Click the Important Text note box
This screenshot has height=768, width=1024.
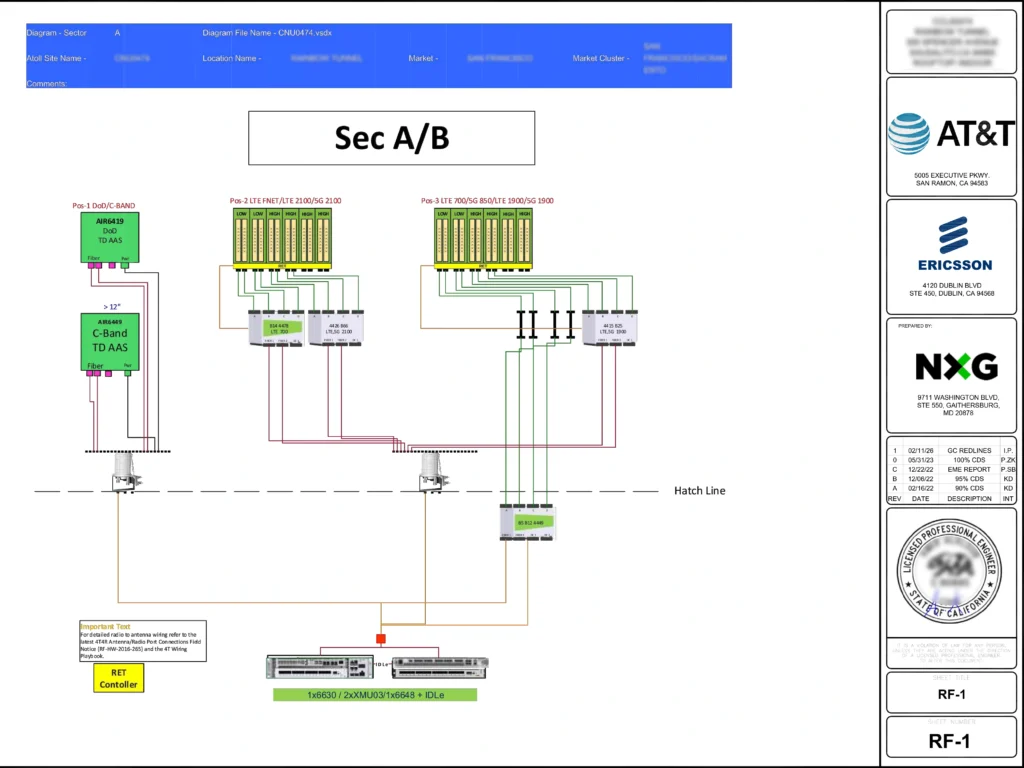143,641
